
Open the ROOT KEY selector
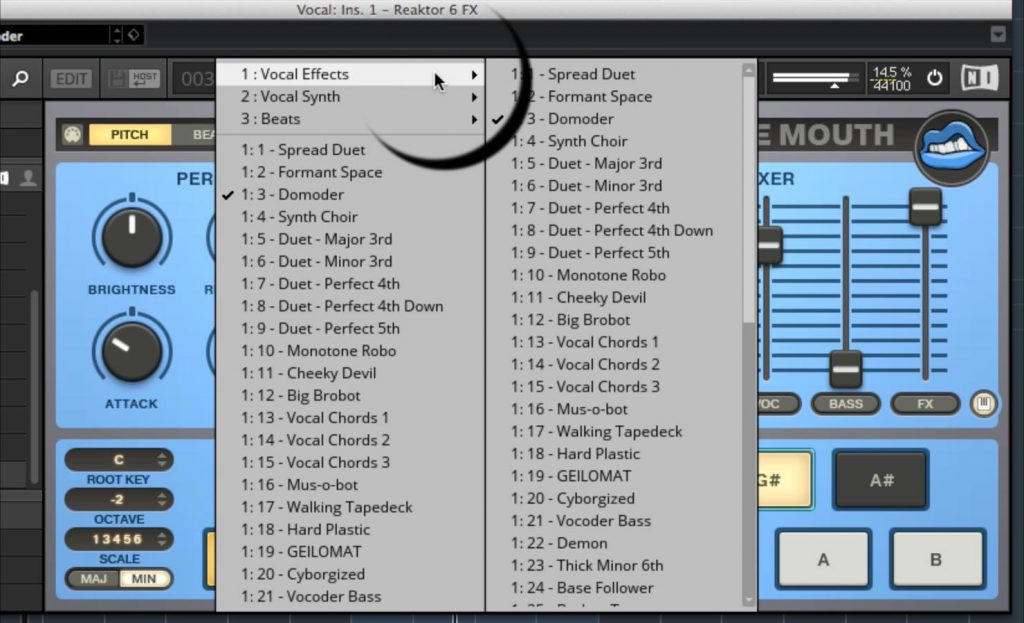pyautogui.click(x=119, y=460)
